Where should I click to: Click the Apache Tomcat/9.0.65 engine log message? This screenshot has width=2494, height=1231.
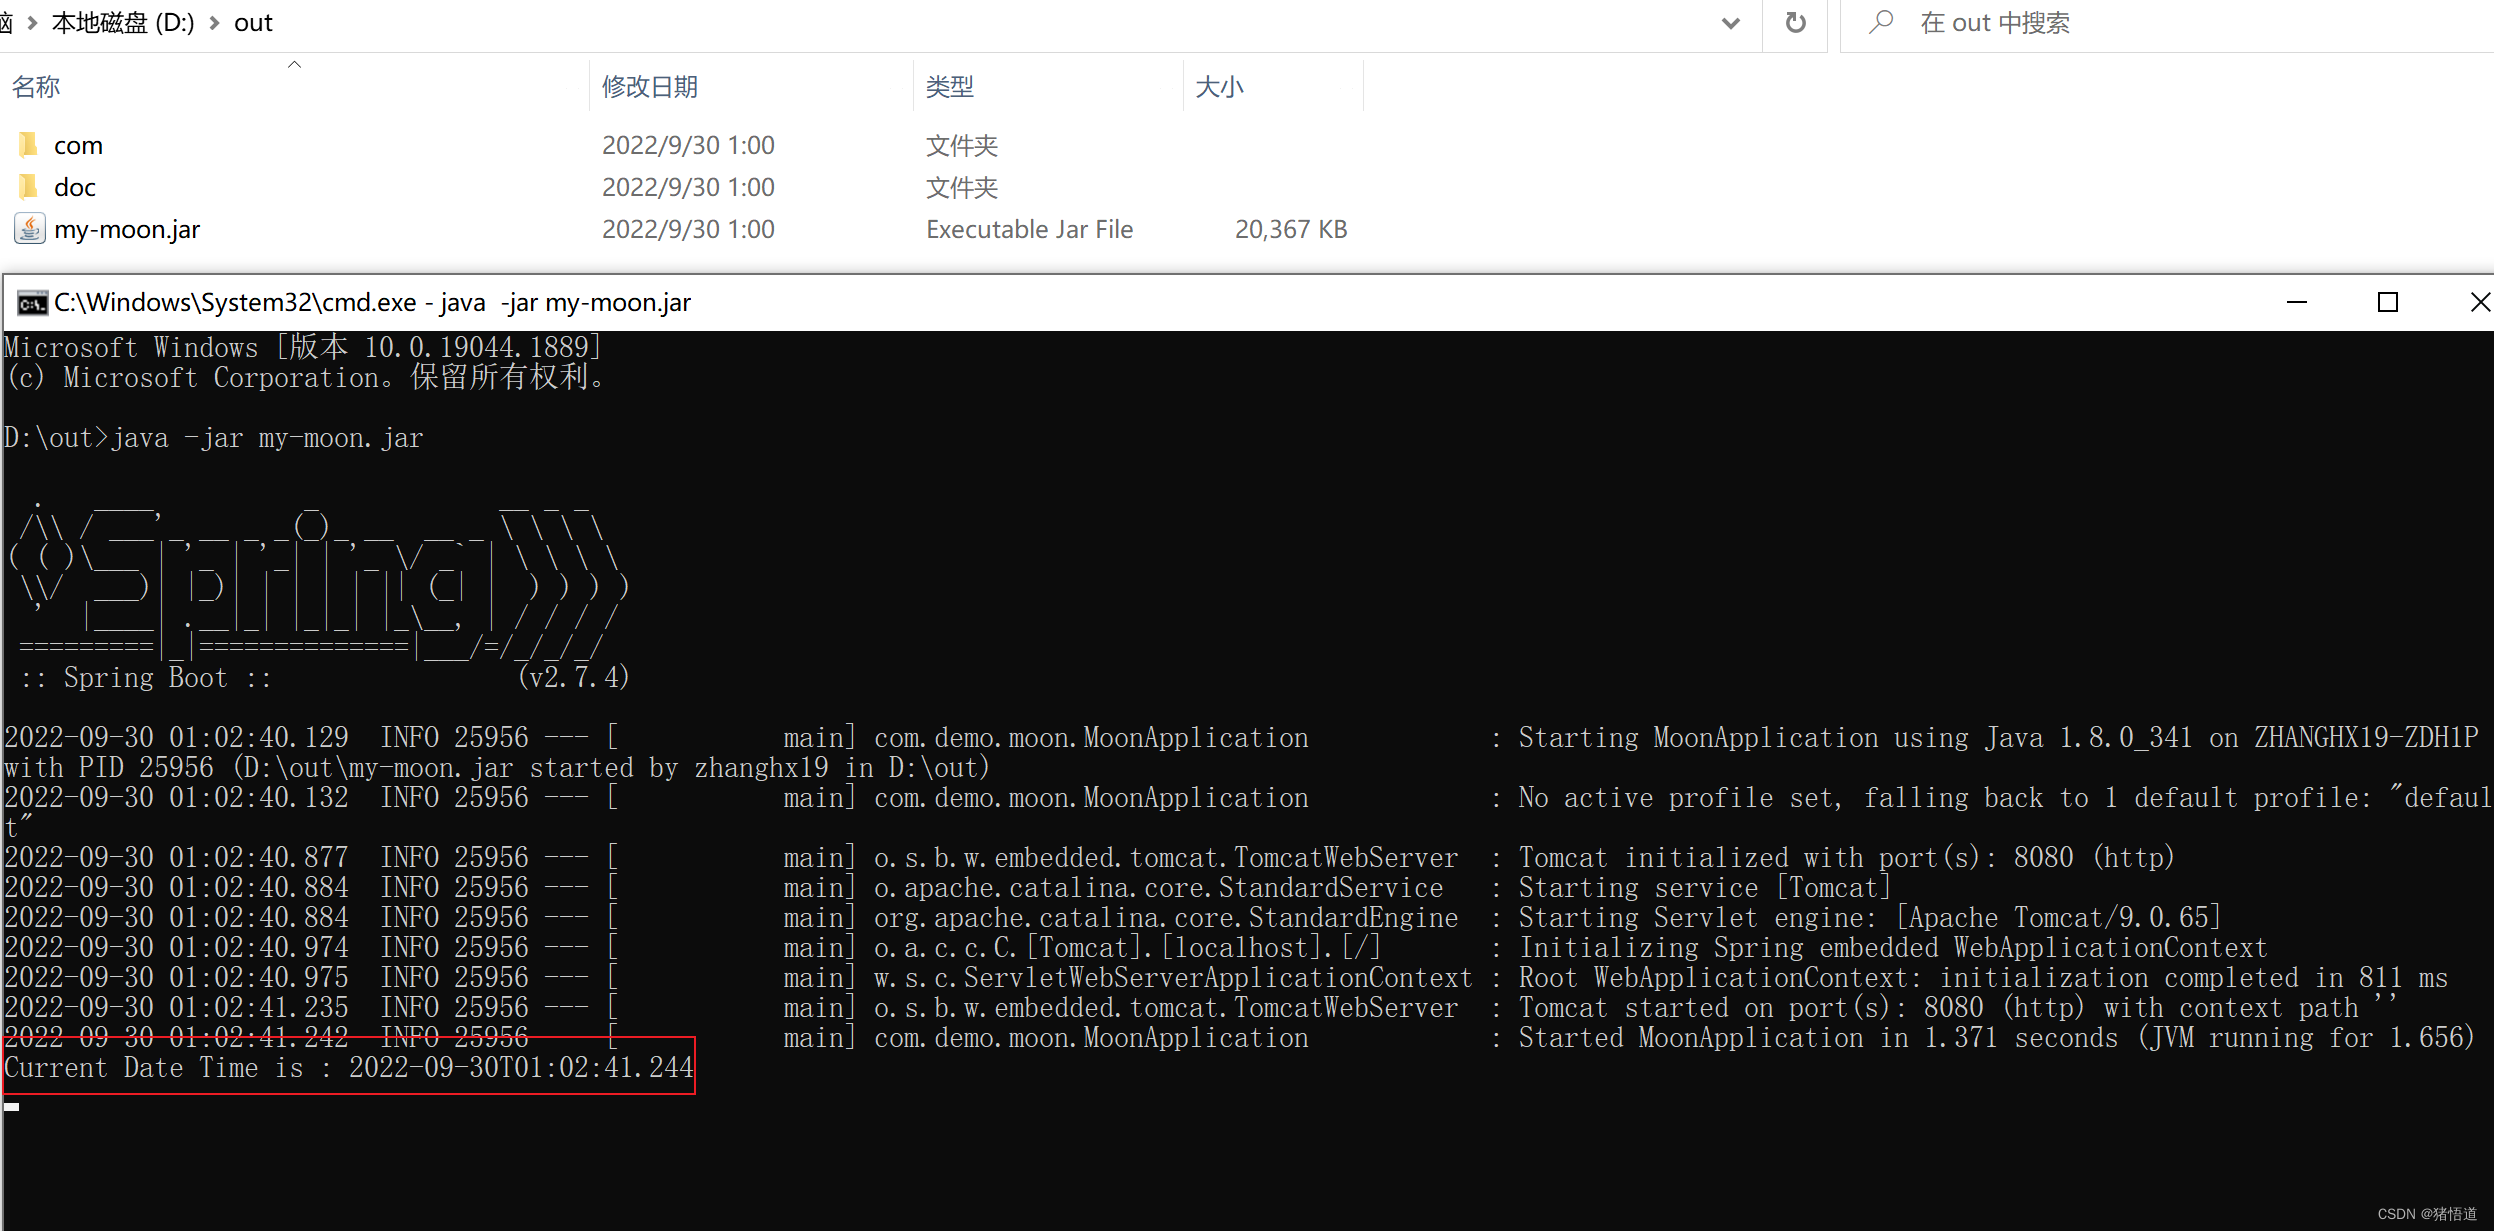(x=1869, y=917)
